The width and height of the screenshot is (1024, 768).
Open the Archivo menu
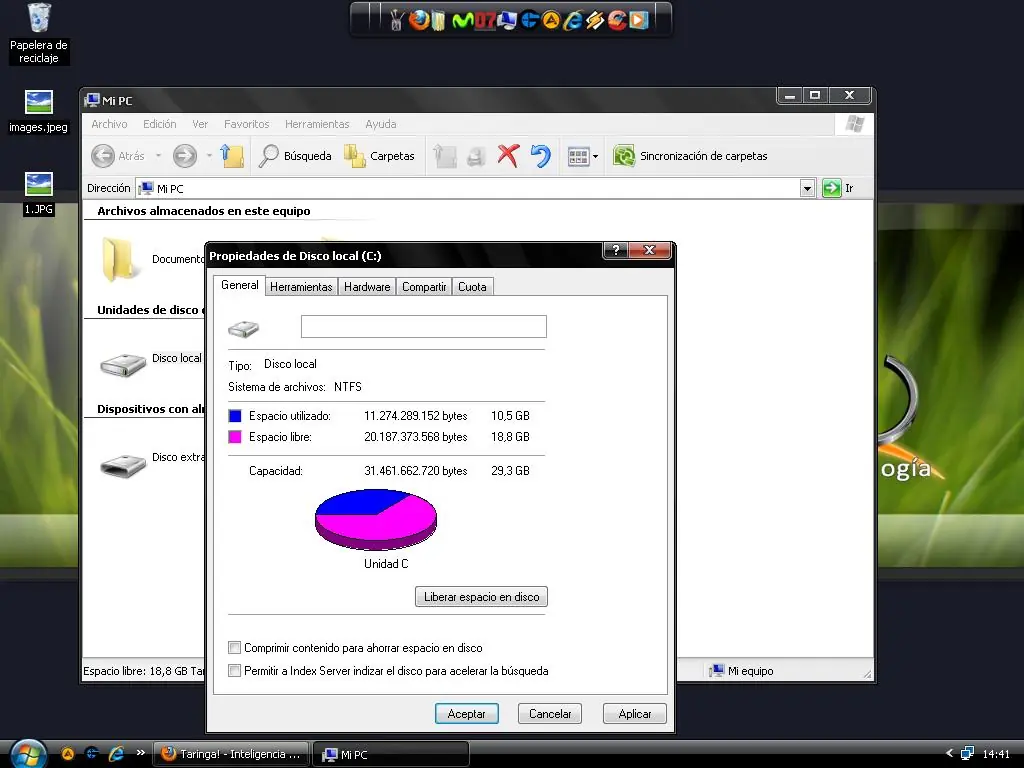coord(109,124)
